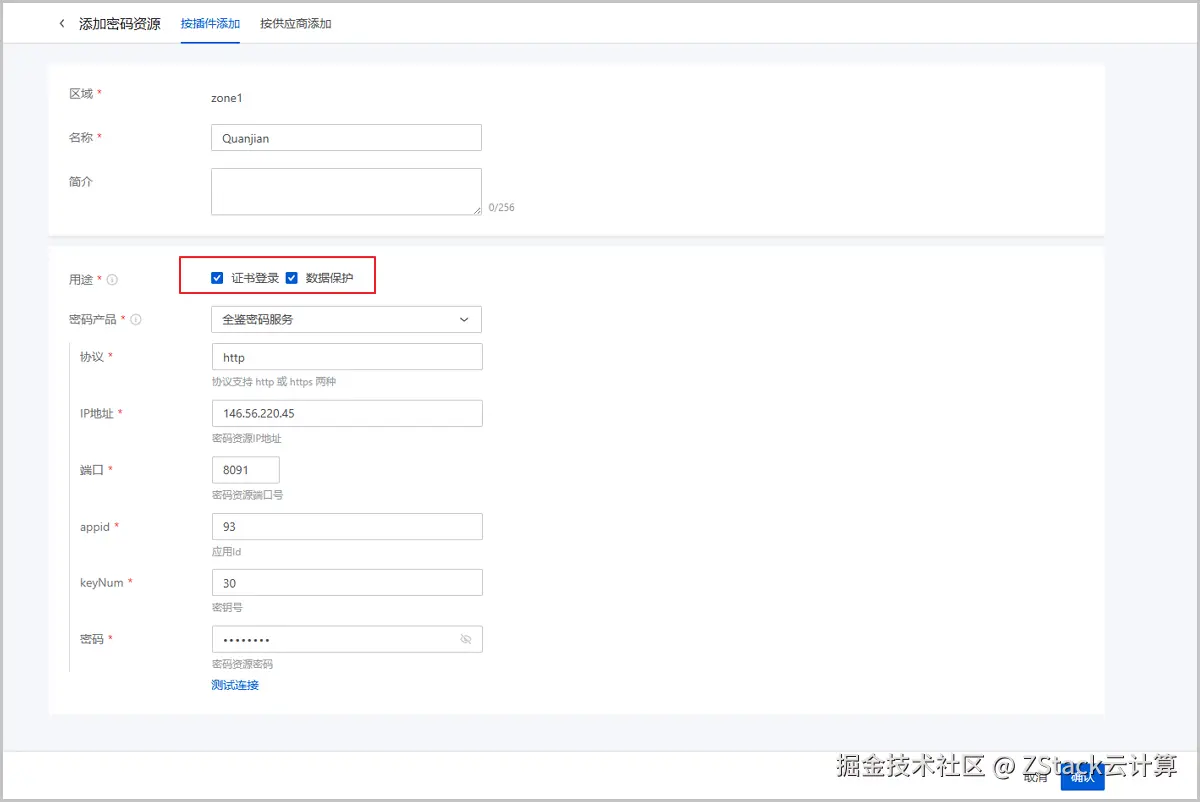Click the 协议 field containing http

pyautogui.click(x=345, y=356)
